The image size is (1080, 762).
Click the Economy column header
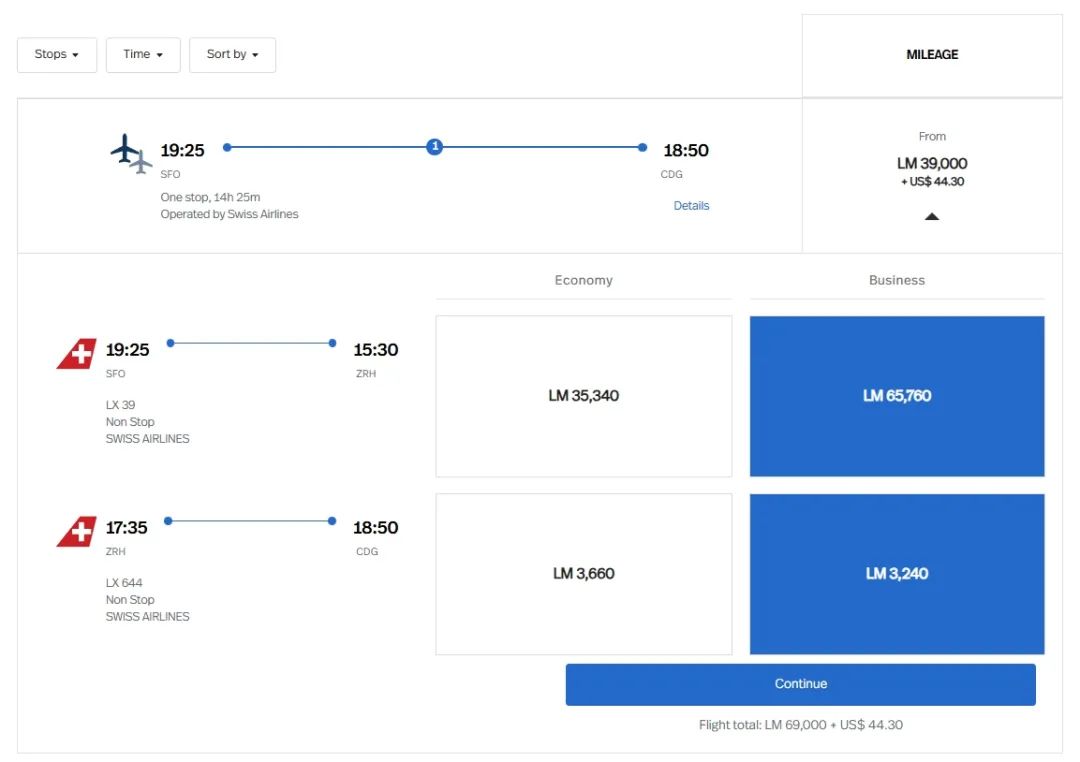point(584,281)
